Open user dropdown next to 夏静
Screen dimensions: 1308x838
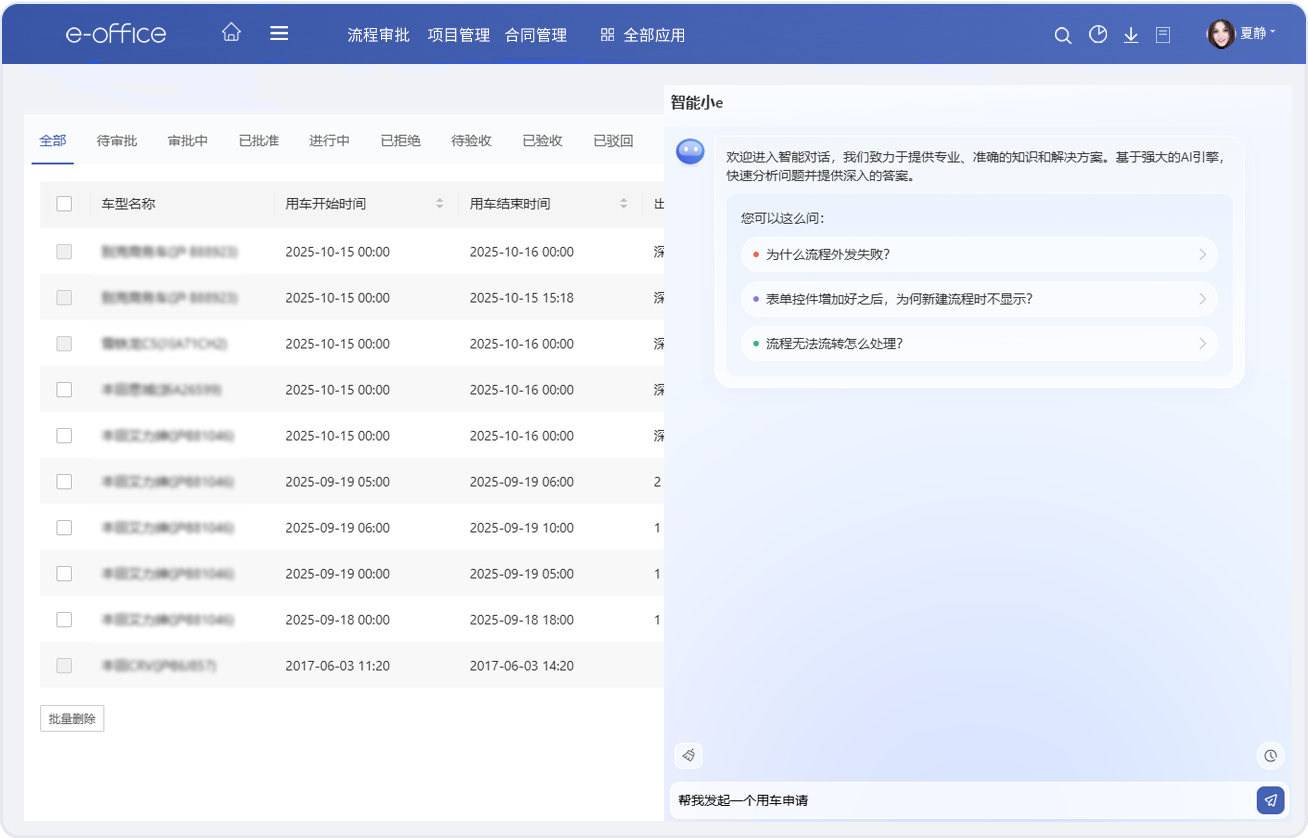1272,33
